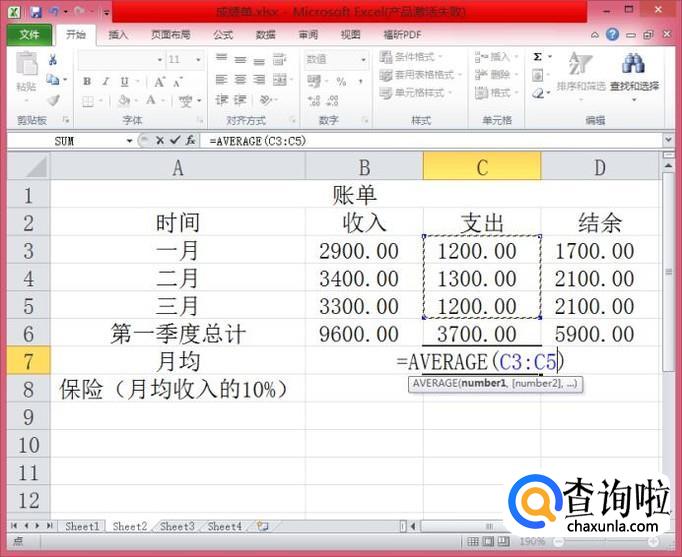This screenshot has width=682, height=557.
Task: Click the Clear eraser icon
Action: click(538, 93)
